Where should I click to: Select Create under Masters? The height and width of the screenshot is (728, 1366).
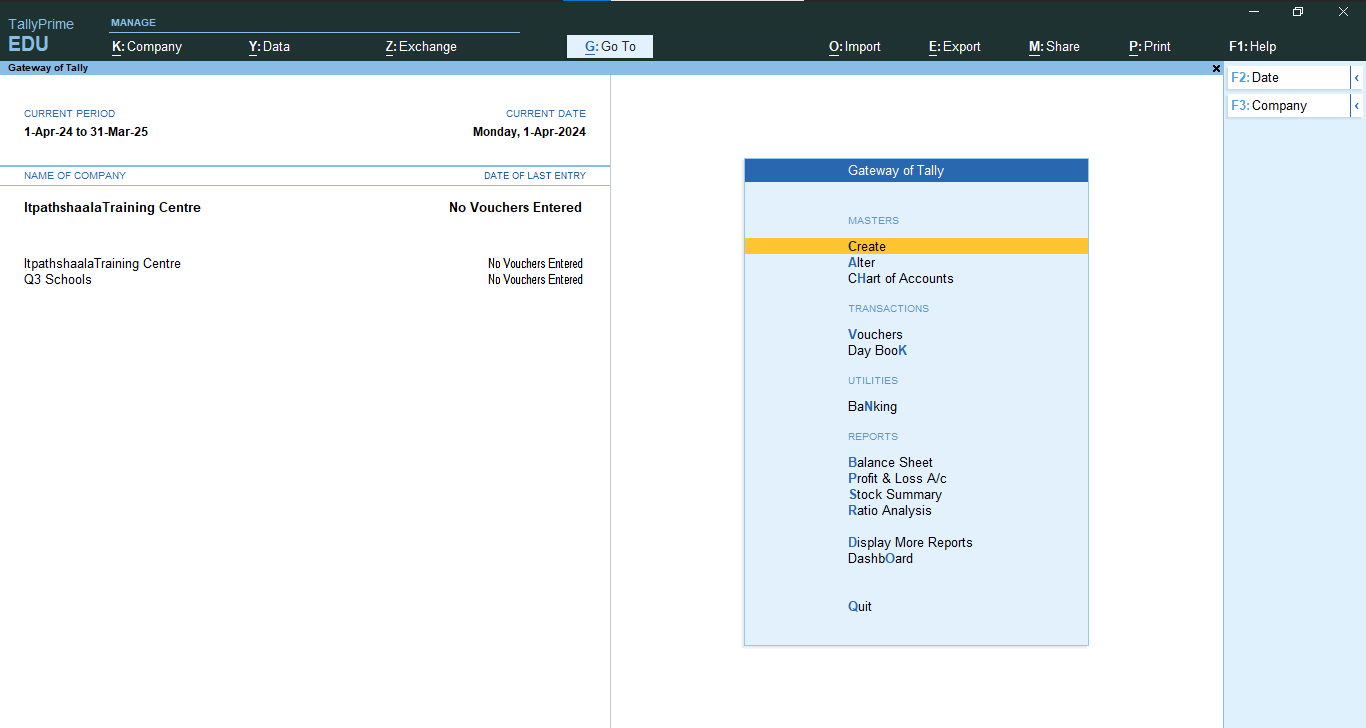[x=916, y=246]
